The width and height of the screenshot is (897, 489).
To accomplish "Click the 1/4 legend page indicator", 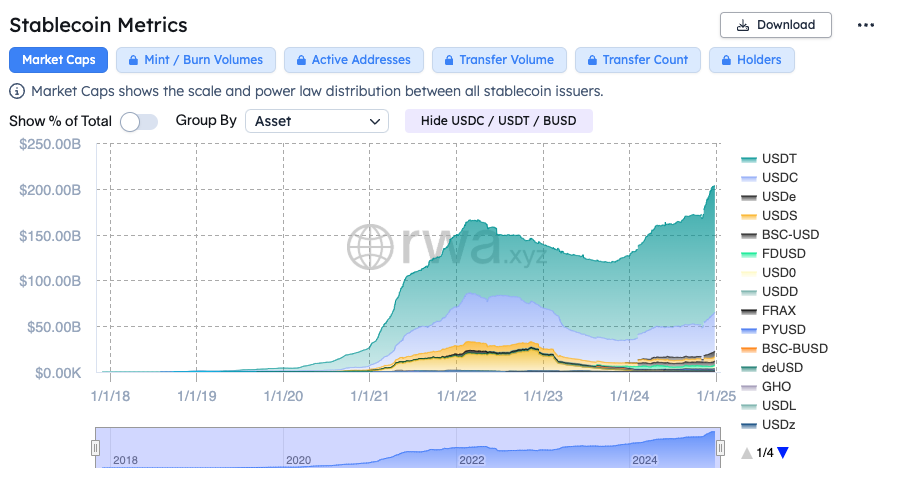I will [765, 453].
